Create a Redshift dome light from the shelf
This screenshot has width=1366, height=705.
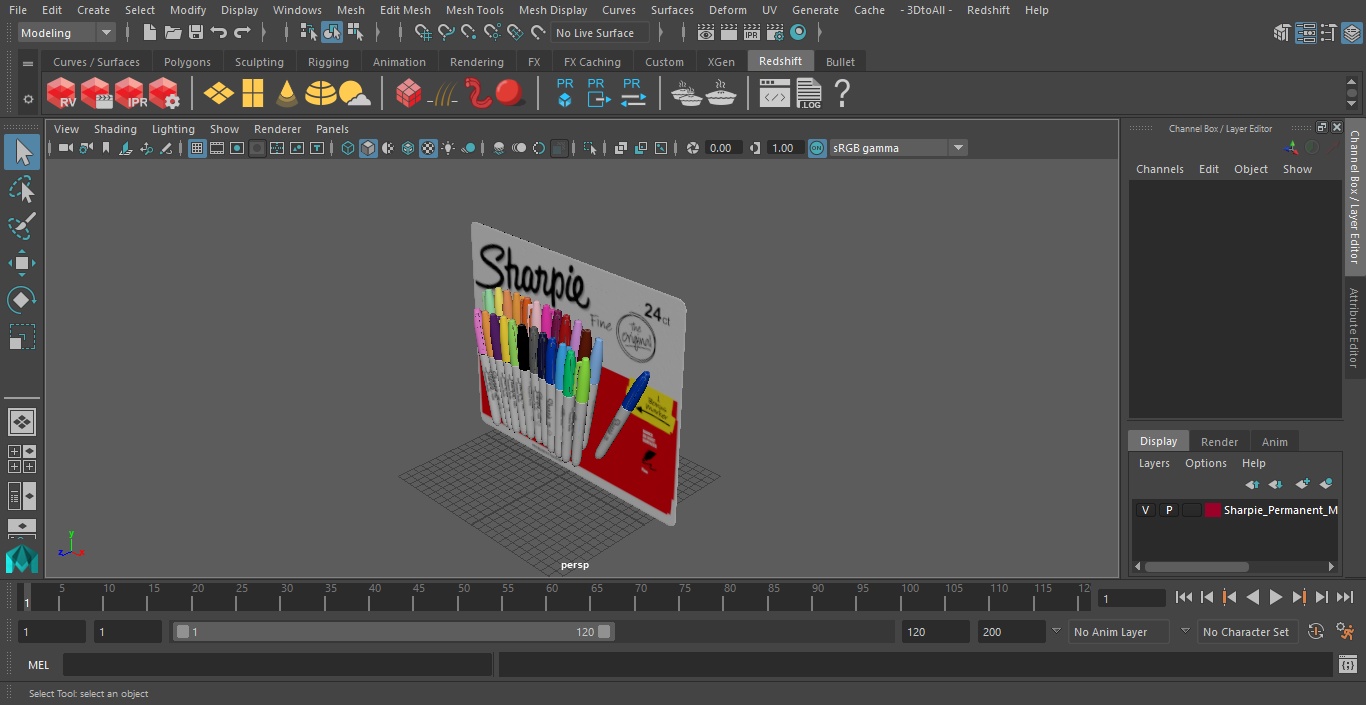pos(321,94)
